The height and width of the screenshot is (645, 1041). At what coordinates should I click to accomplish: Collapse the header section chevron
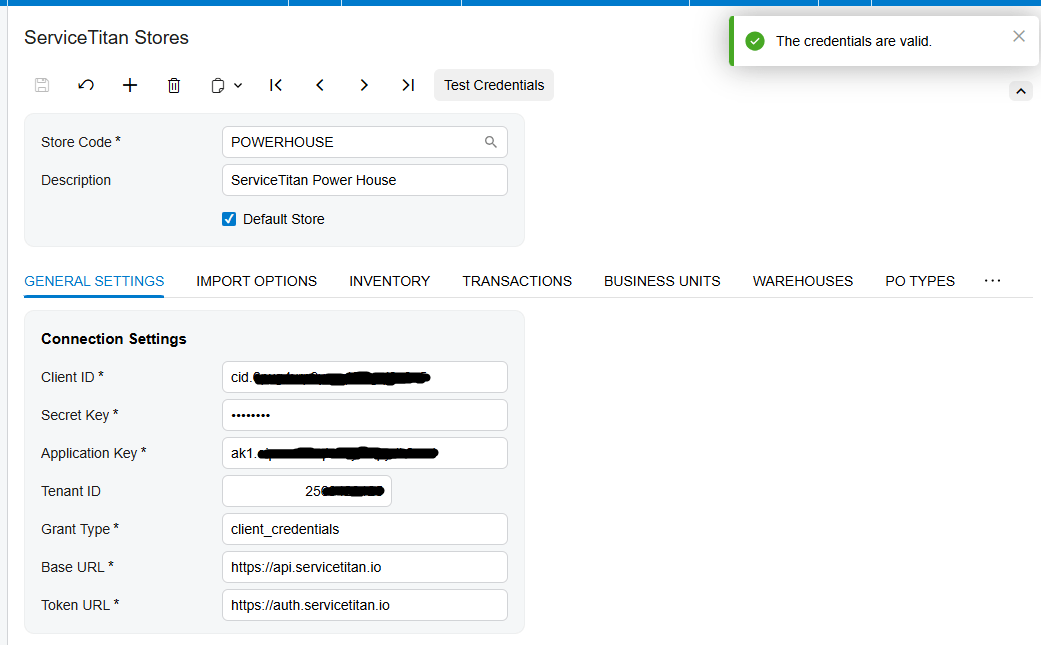1021,91
